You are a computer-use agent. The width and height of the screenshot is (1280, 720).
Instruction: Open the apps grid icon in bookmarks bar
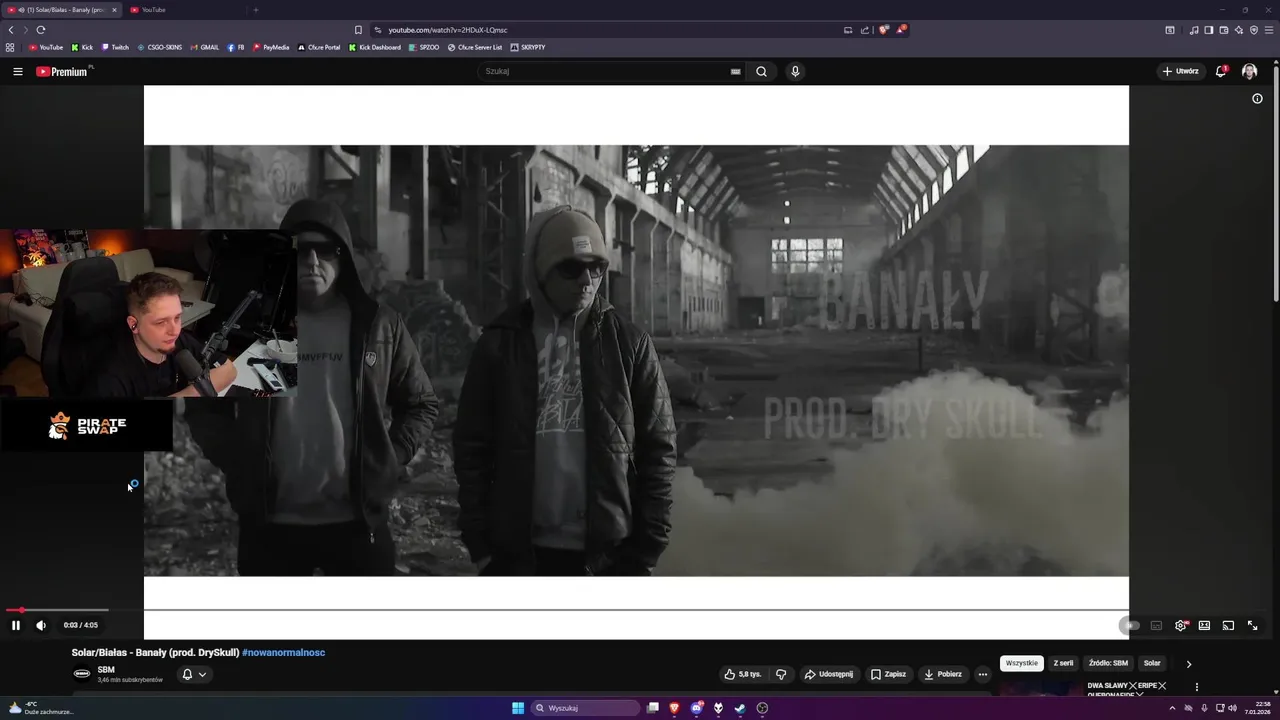click(x=10, y=47)
